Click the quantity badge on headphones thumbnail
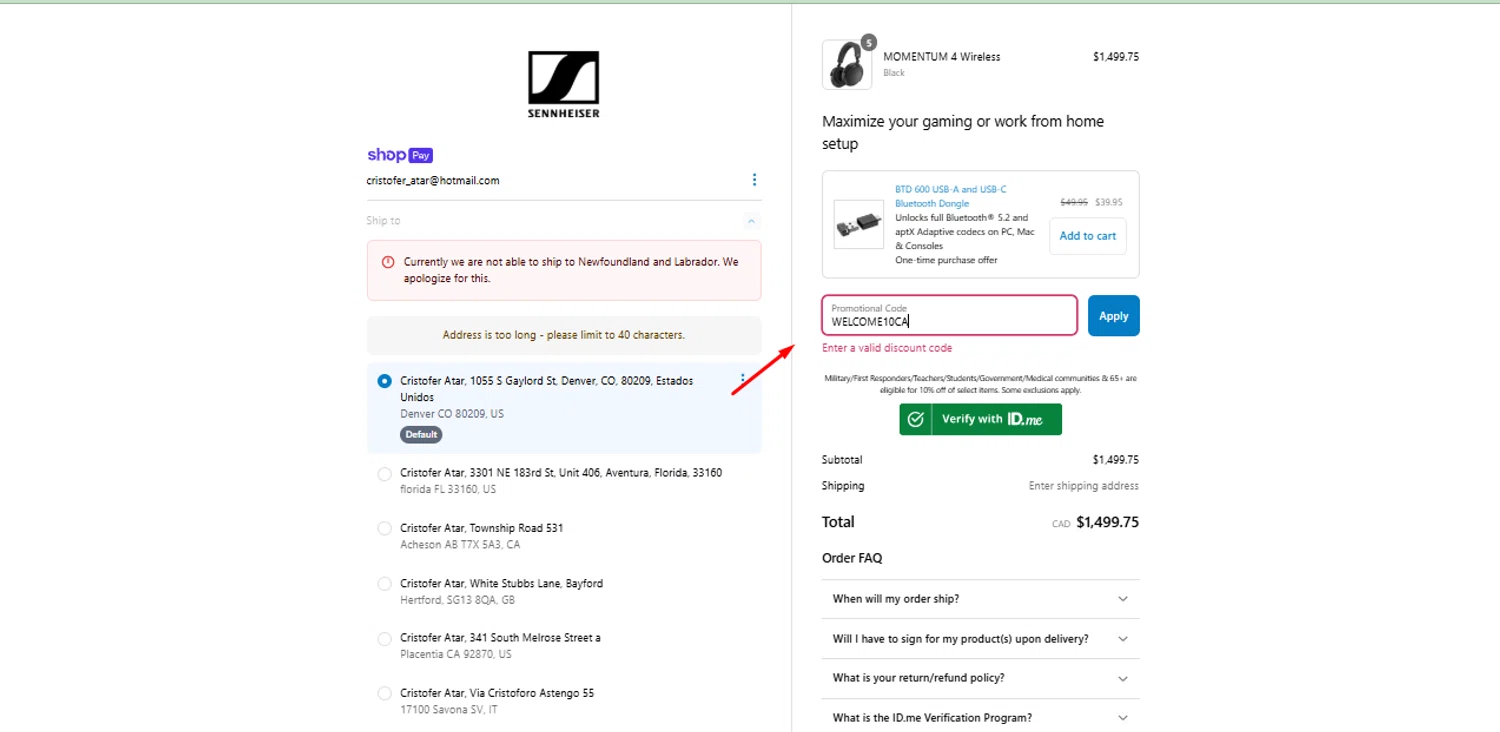The height and width of the screenshot is (732, 1500). tap(868, 42)
